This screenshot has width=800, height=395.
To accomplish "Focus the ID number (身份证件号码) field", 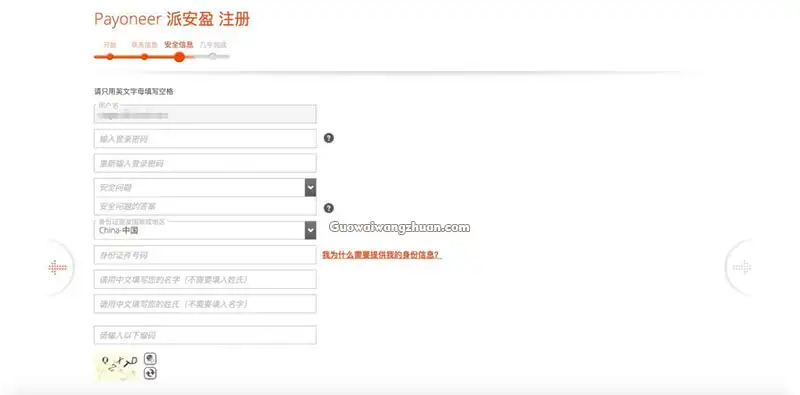I will click(x=205, y=255).
